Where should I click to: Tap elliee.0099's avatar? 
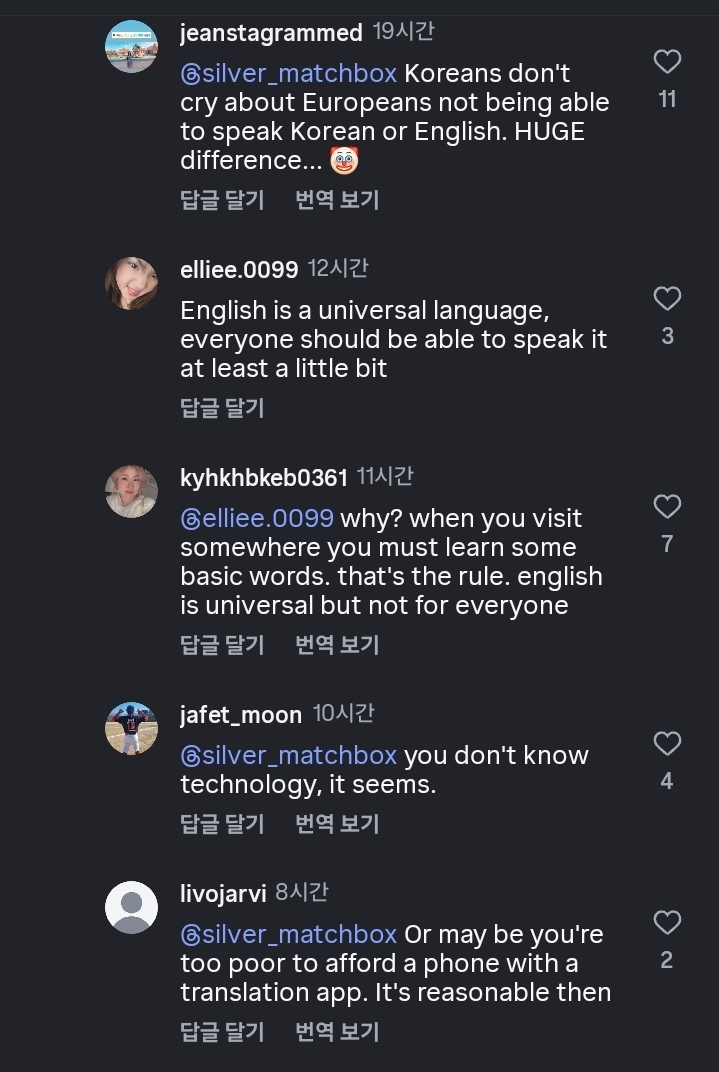point(131,283)
